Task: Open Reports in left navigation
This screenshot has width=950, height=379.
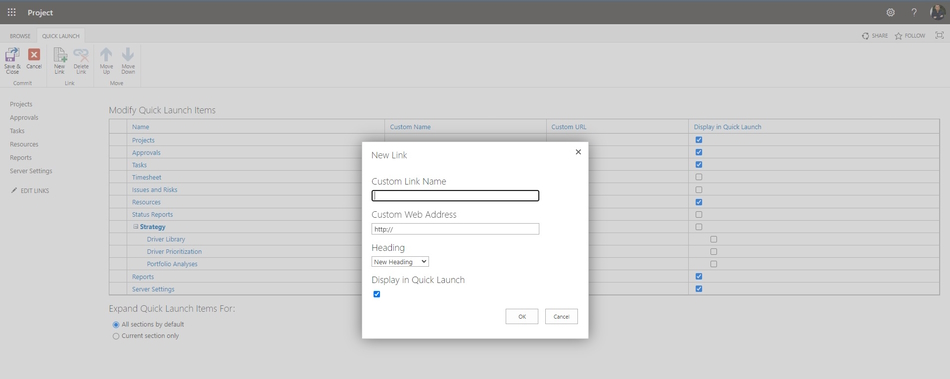Action: (x=21, y=157)
